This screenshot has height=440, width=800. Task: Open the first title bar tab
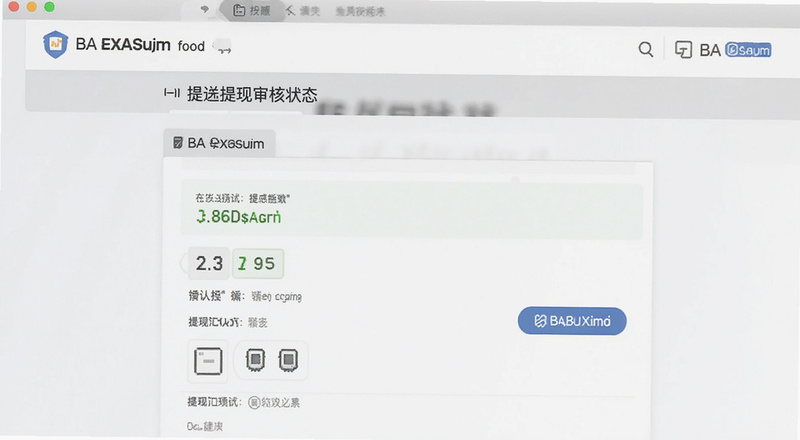pos(252,10)
